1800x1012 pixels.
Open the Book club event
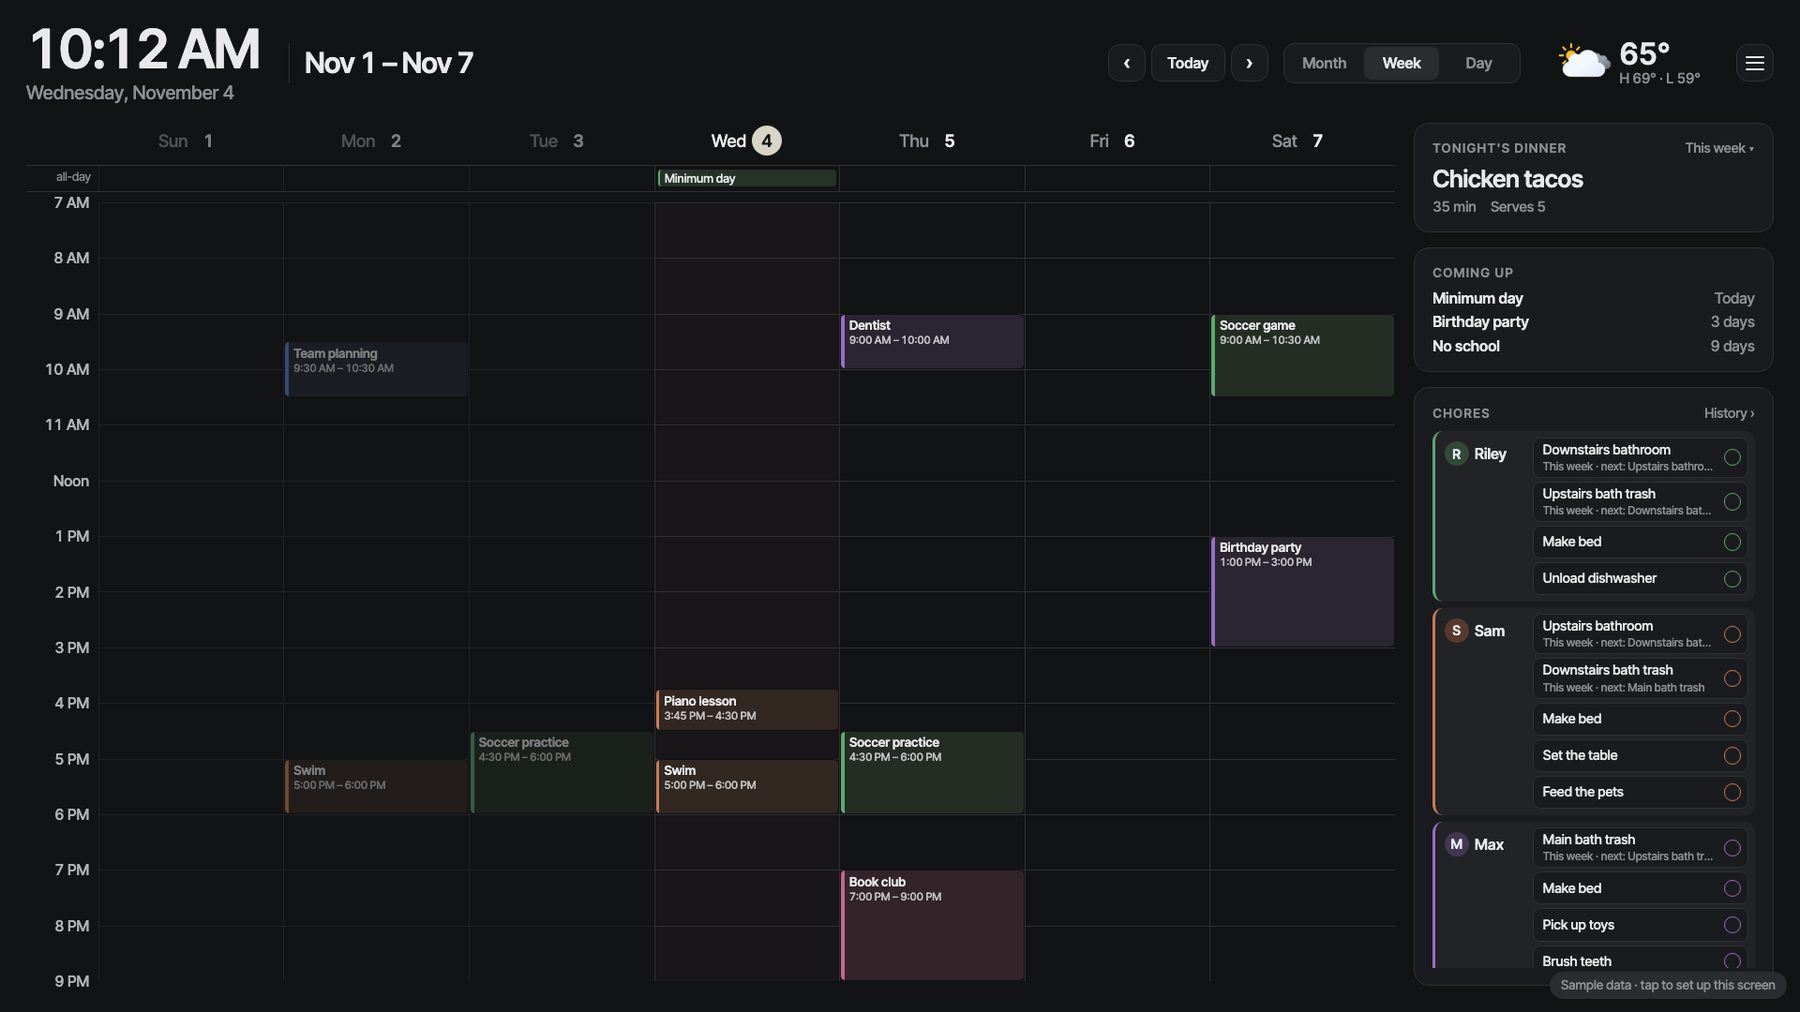click(x=932, y=925)
